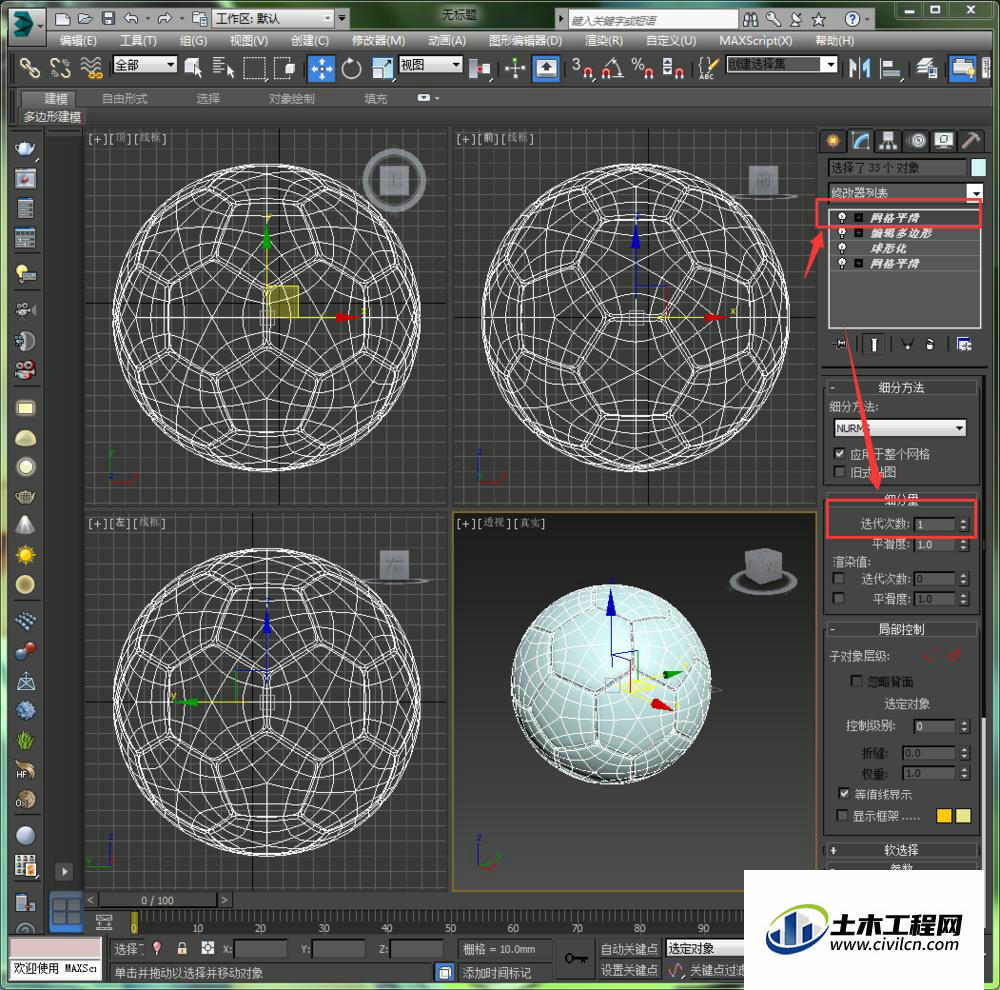The image size is (1000, 990).
Task: Open the Layer Manager icon
Action: 927,68
